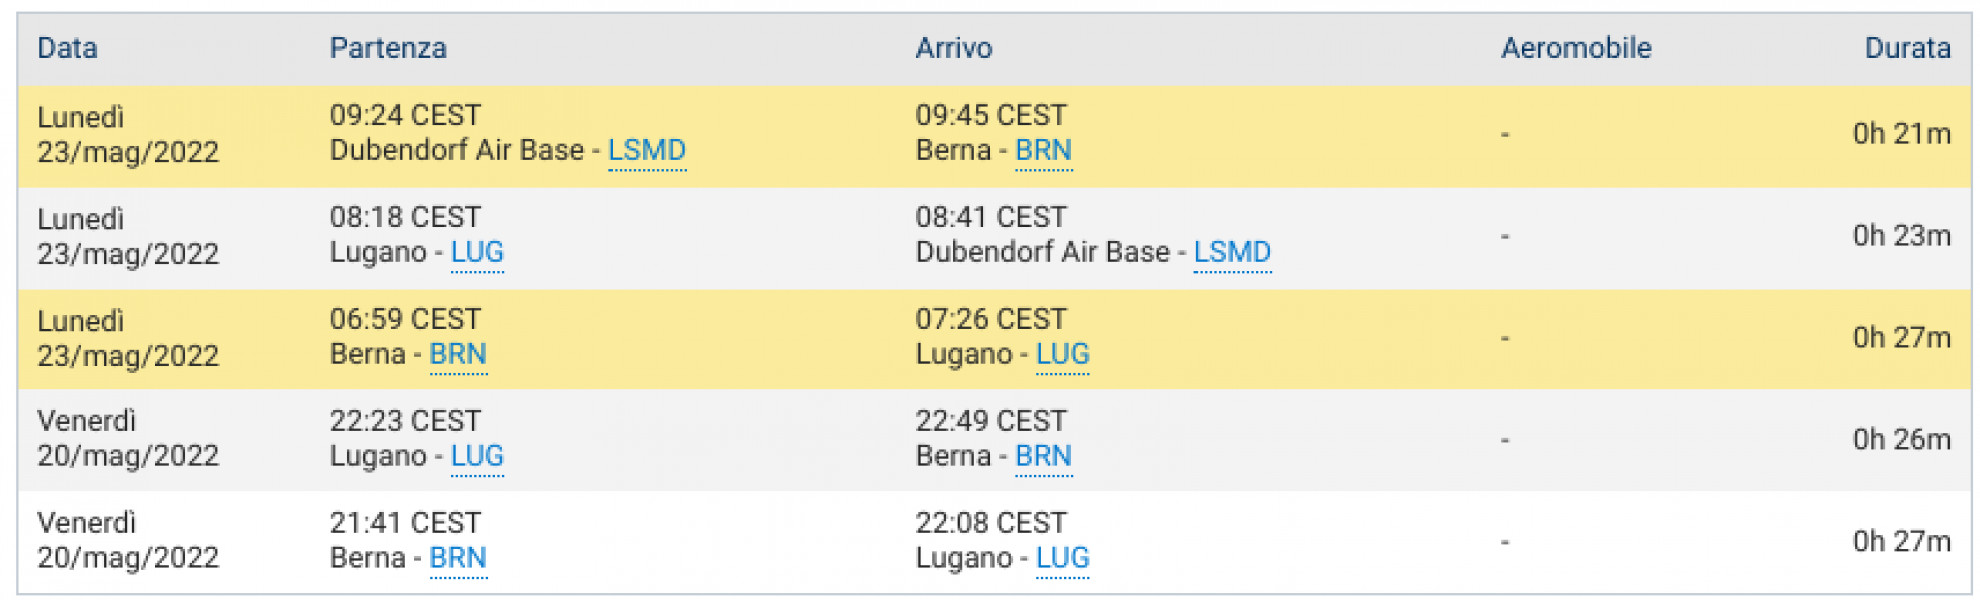Click the 0h 26m duration cell

coord(1901,440)
